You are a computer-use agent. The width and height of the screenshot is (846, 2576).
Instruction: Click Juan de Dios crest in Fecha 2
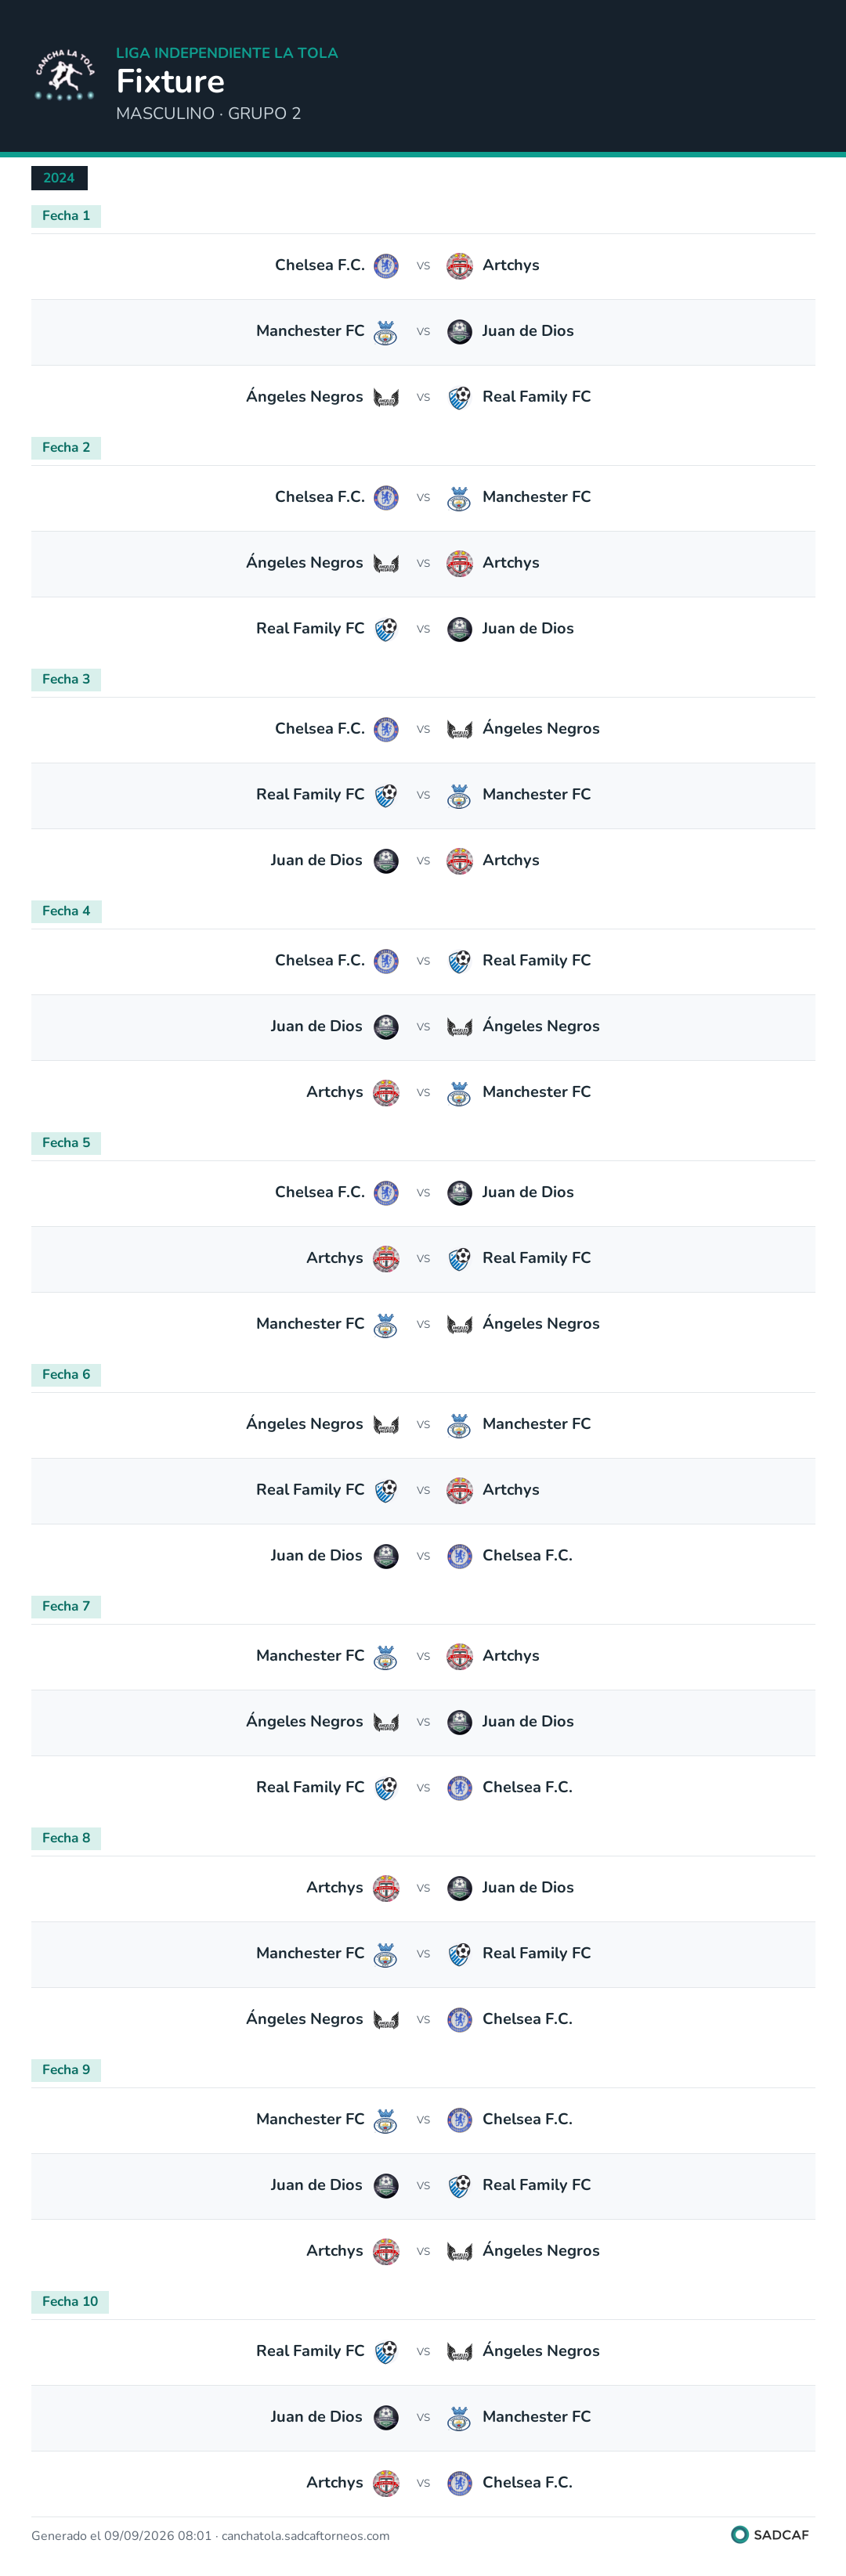coord(459,629)
